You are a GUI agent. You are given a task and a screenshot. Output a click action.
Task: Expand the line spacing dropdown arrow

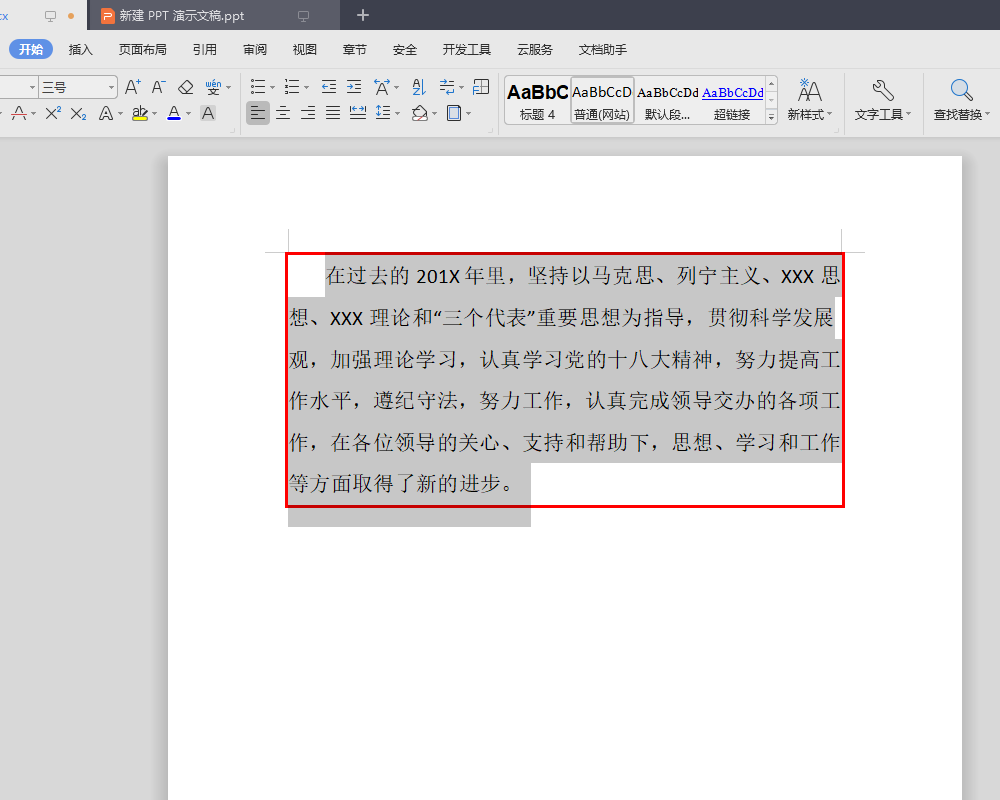397,114
